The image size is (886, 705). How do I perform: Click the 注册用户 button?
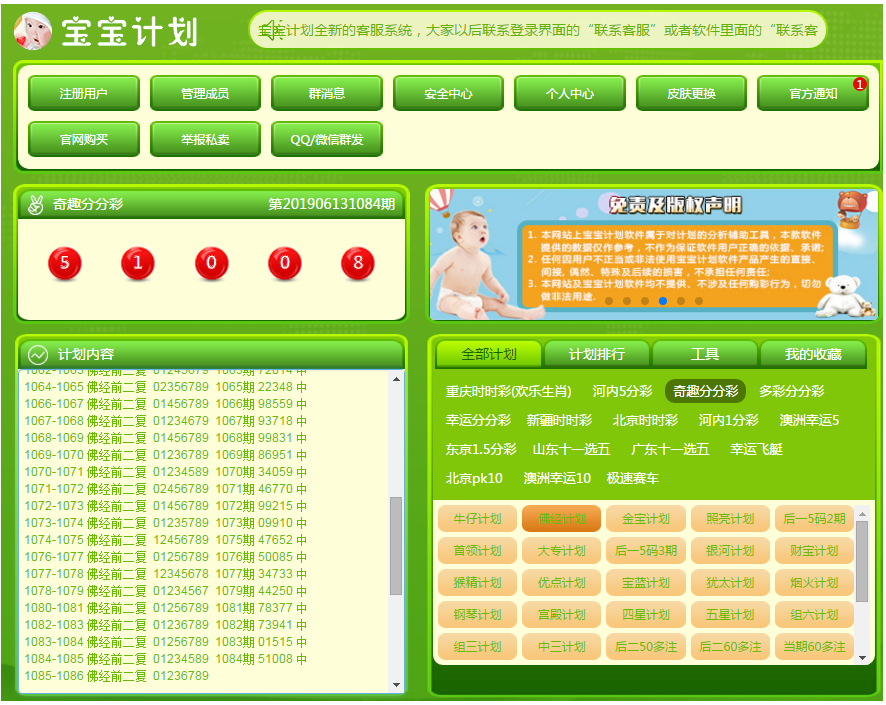(83, 94)
